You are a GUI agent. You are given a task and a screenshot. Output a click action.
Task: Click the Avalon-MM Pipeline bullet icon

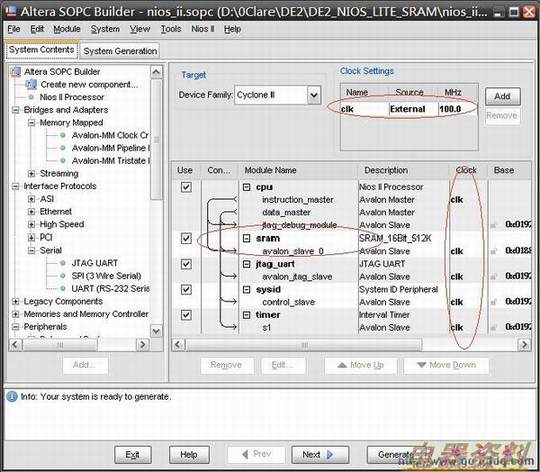click(63, 148)
